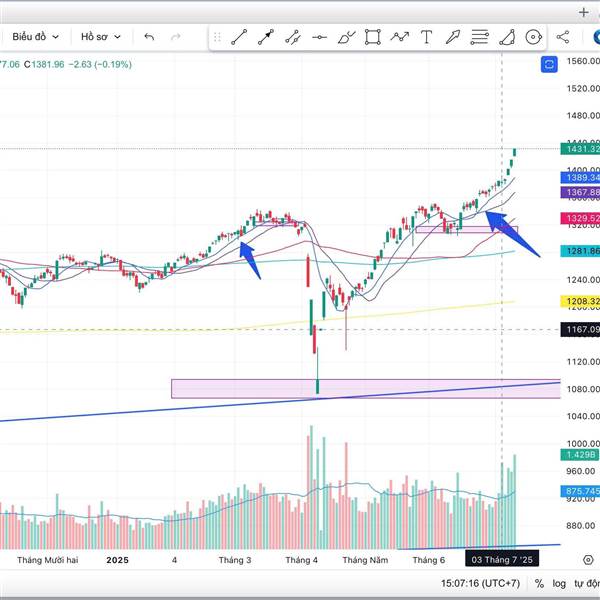Image resolution: width=600 pixels, height=600 pixels.
Task: Toggle log scale mode
Action: [559, 584]
